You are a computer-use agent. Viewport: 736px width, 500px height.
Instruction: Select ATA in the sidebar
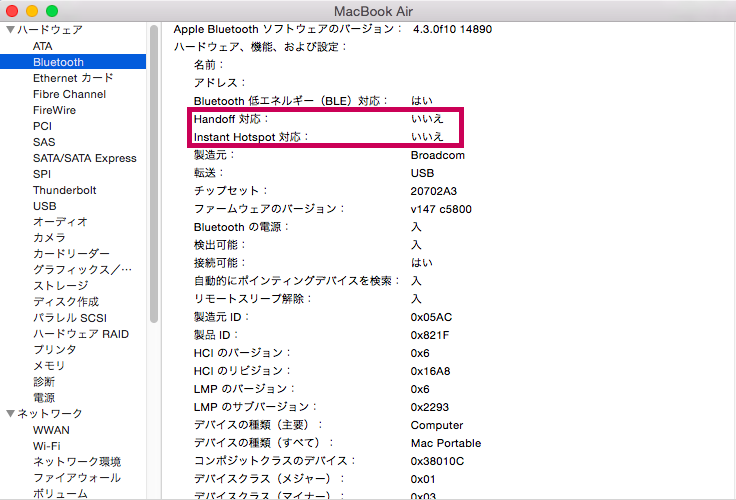(43, 46)
